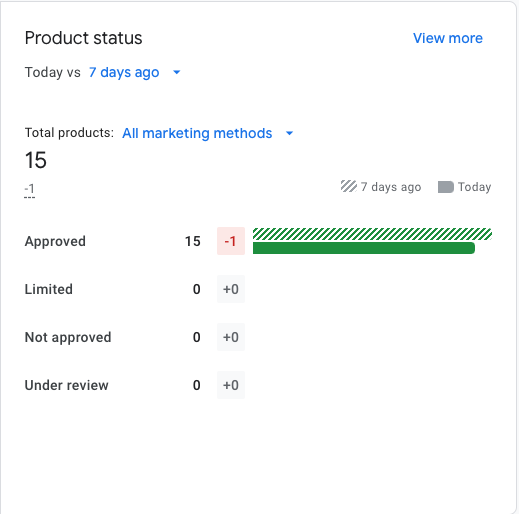519x514 pixels.
Task: Click the +0 badge in Under review row
Action: 231,385
